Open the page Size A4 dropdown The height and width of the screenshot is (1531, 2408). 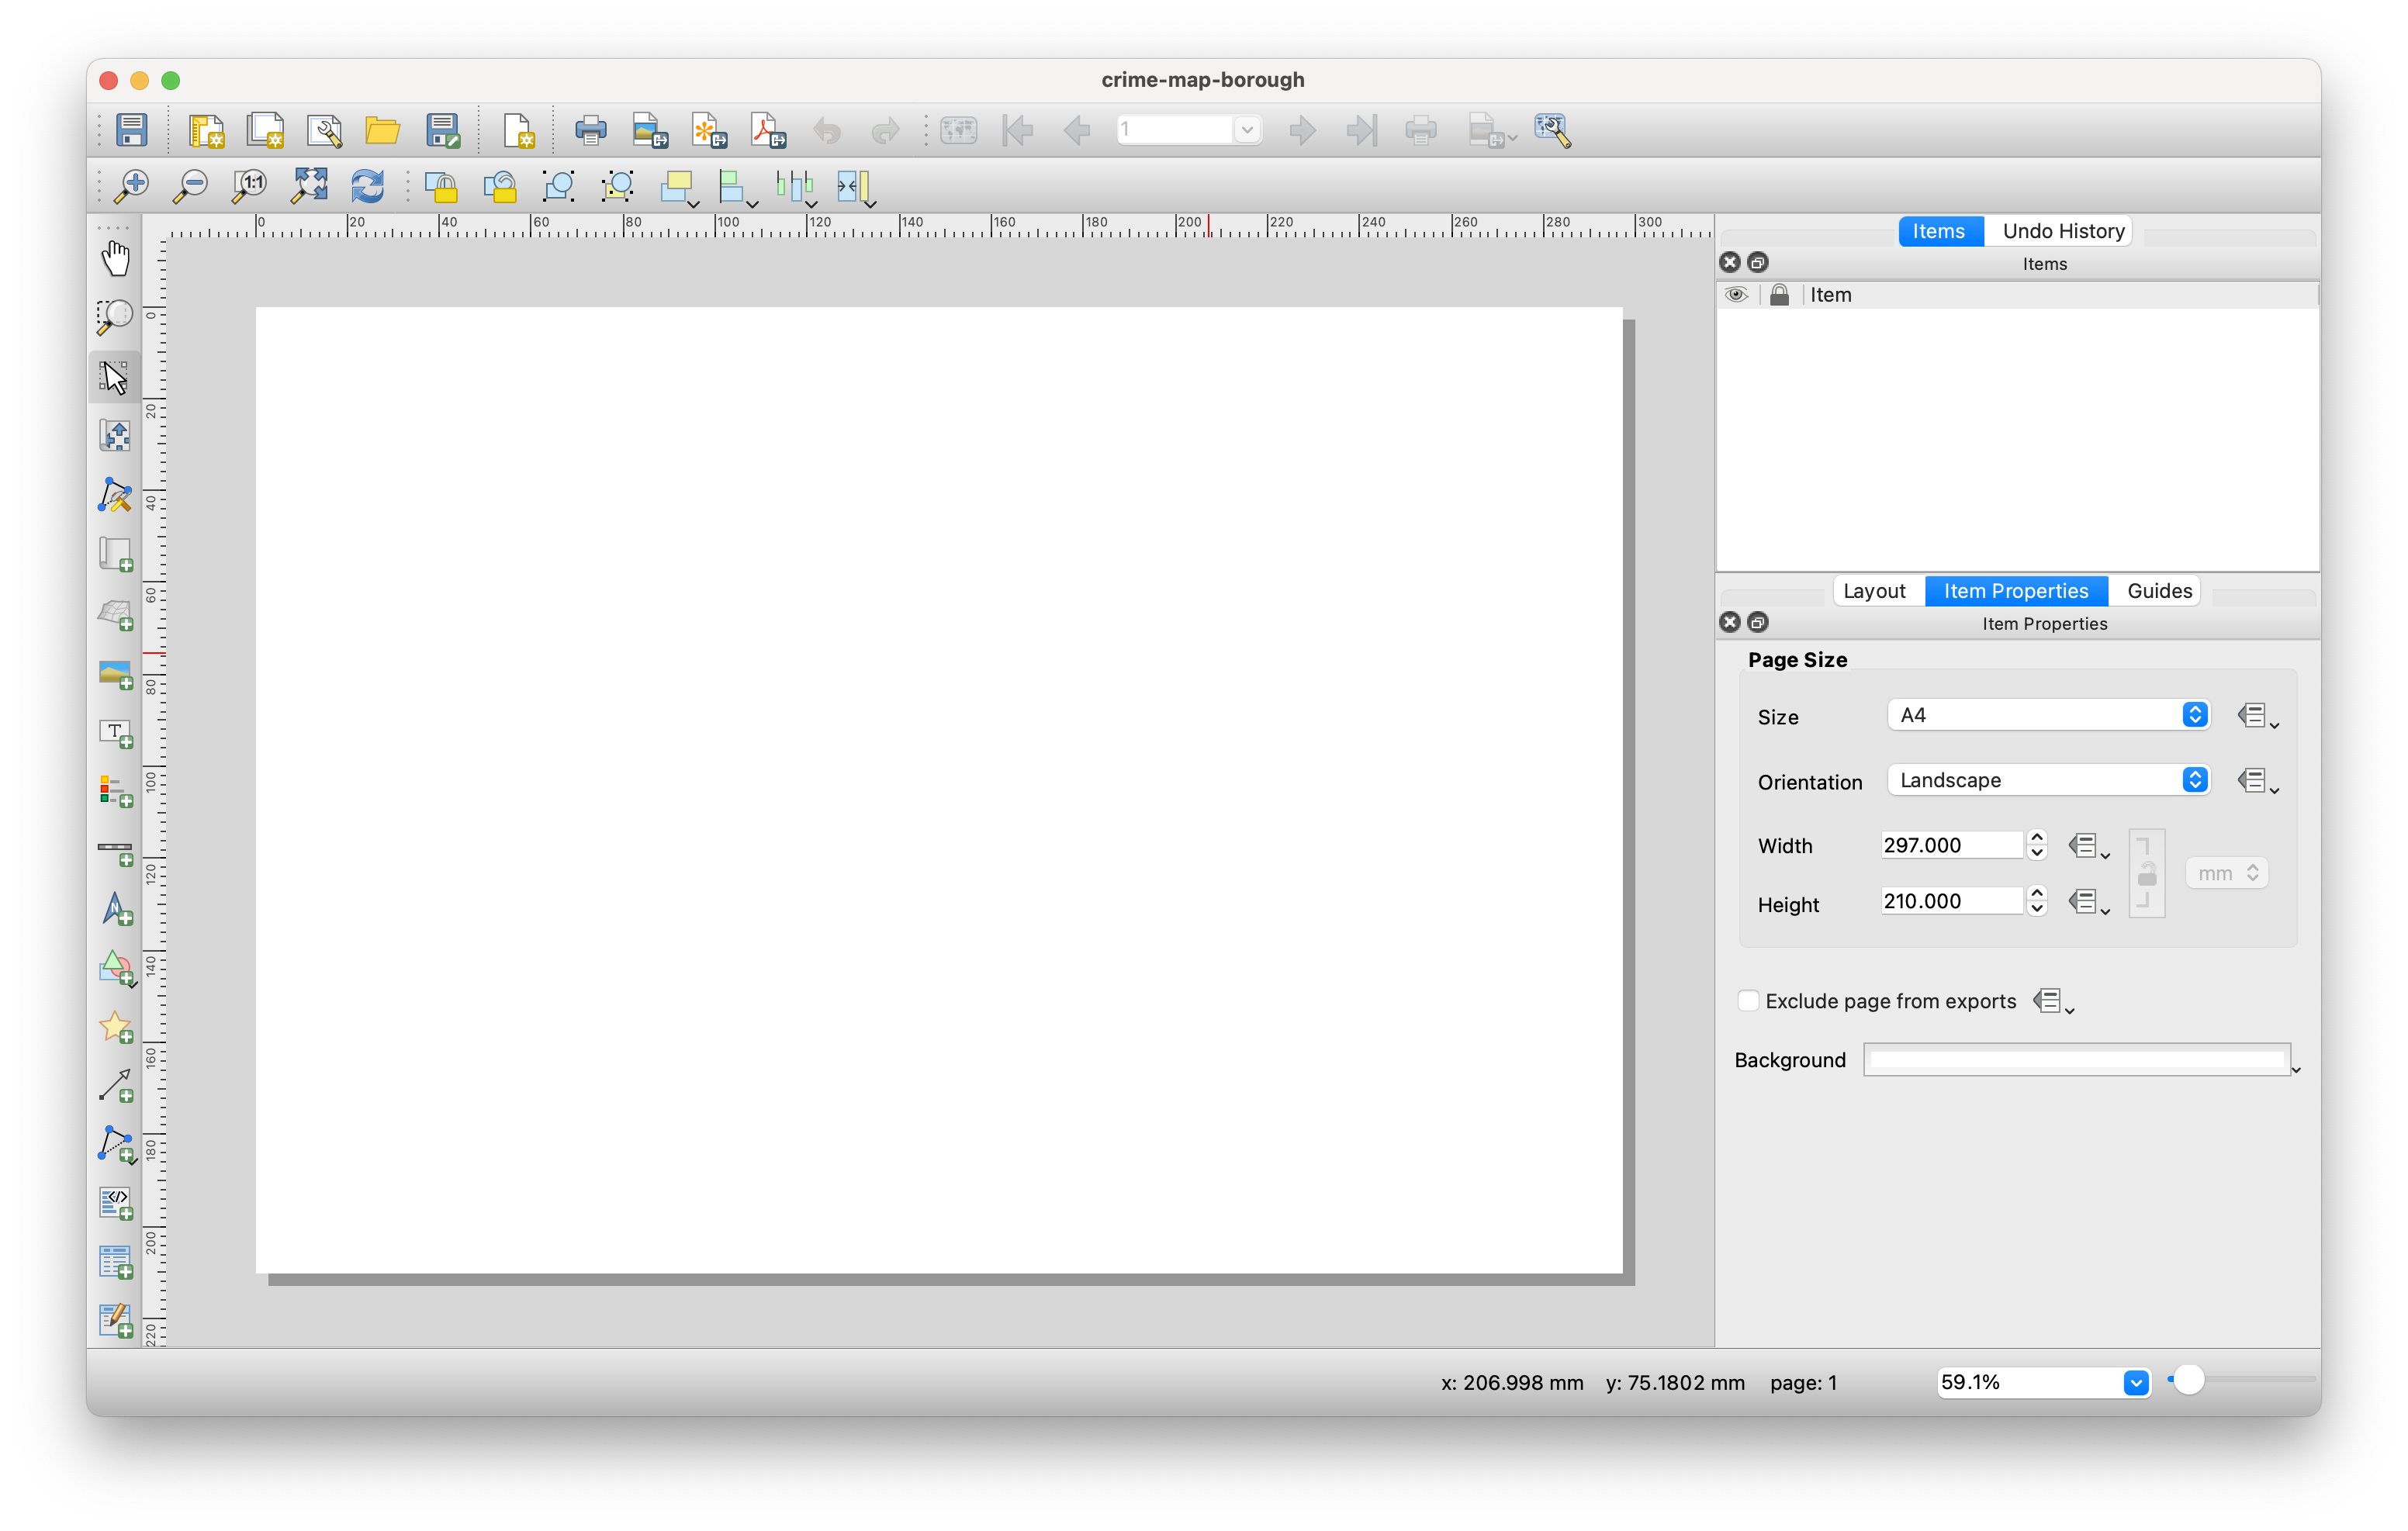coord(2047,715)
